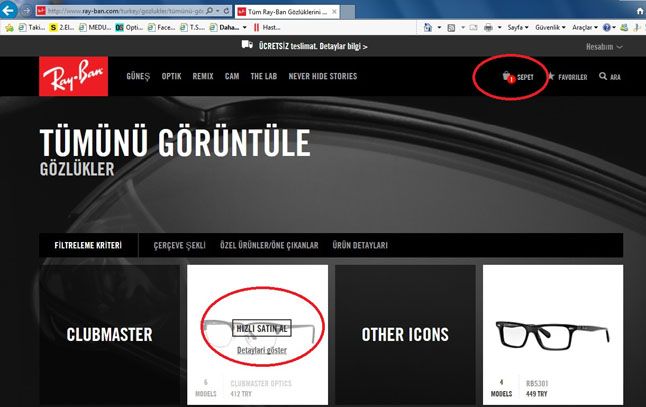Open the OPTİK navigation menu
The height and width of the screenshot is (407, 646).
click(171, 76)
